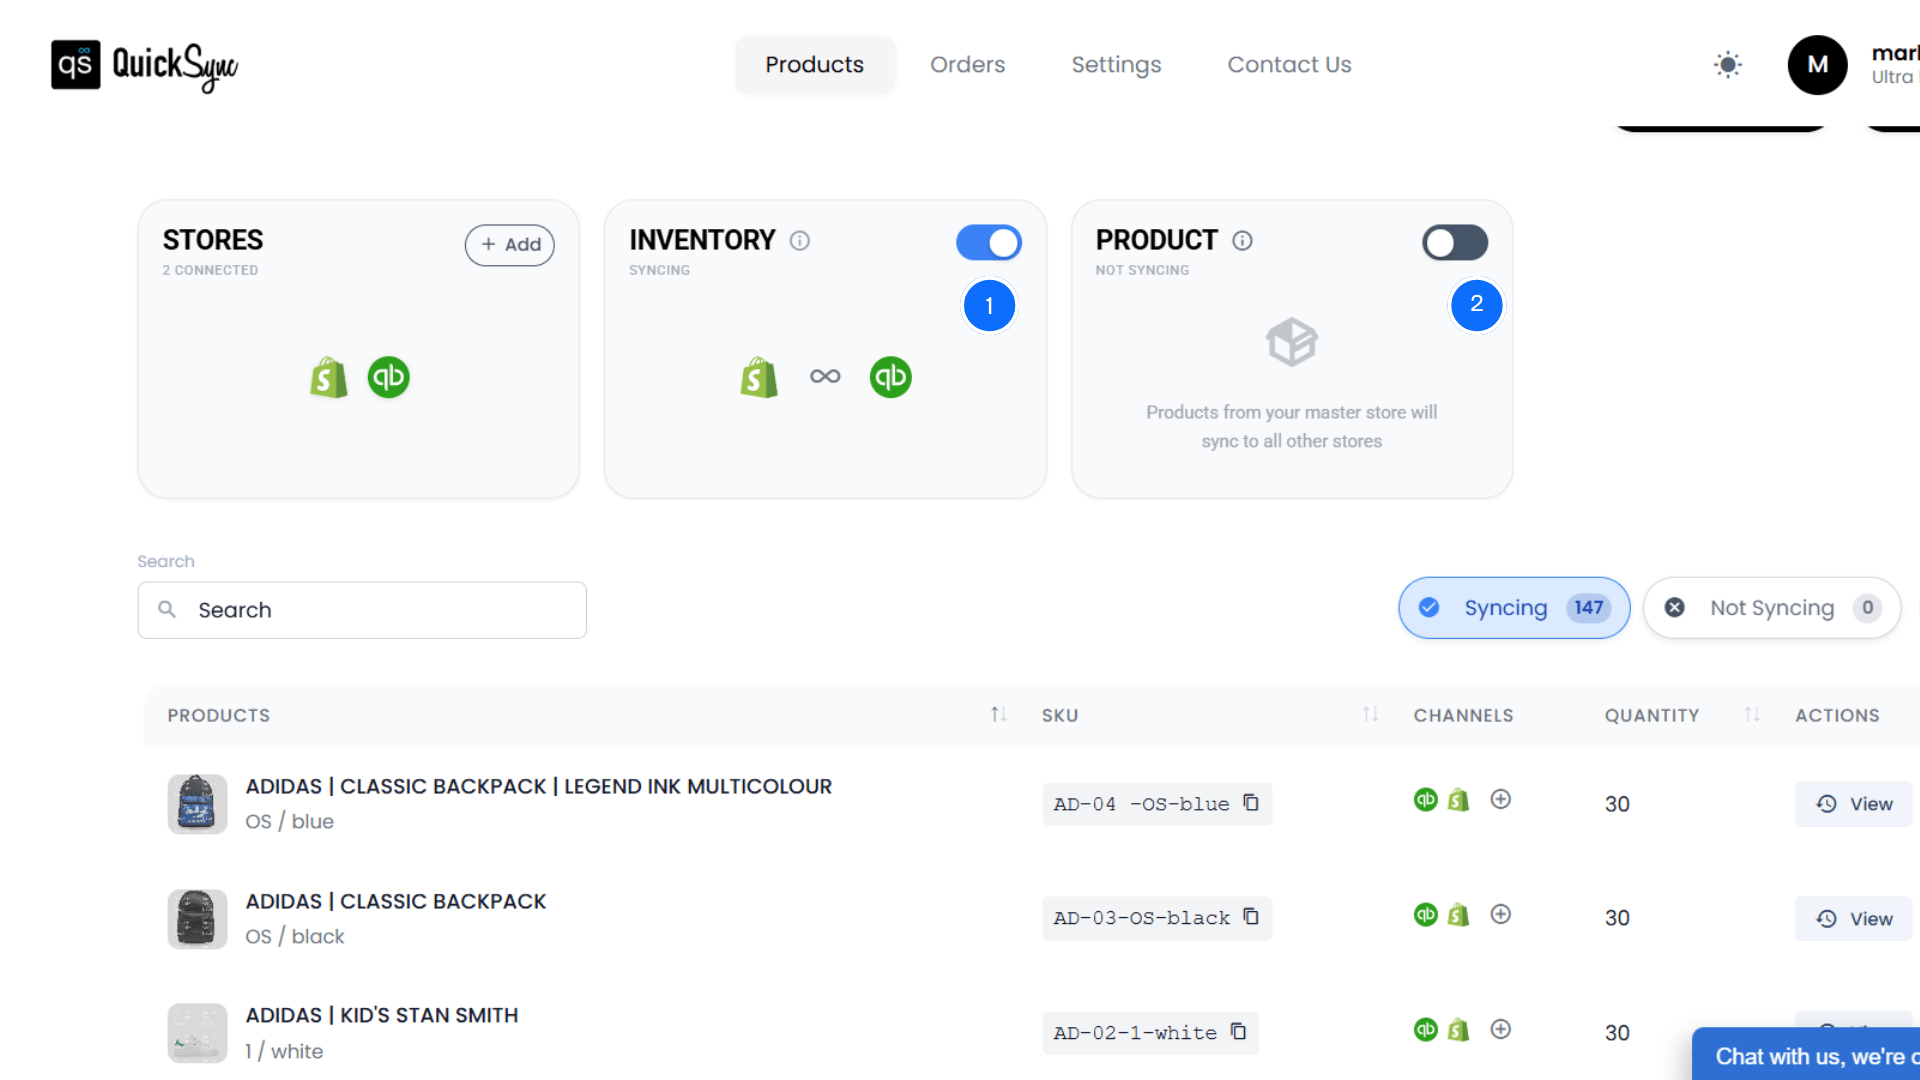Sort the Quantity column
This screenshot has height=1080, width=1920.
(x=1752, y=714)
